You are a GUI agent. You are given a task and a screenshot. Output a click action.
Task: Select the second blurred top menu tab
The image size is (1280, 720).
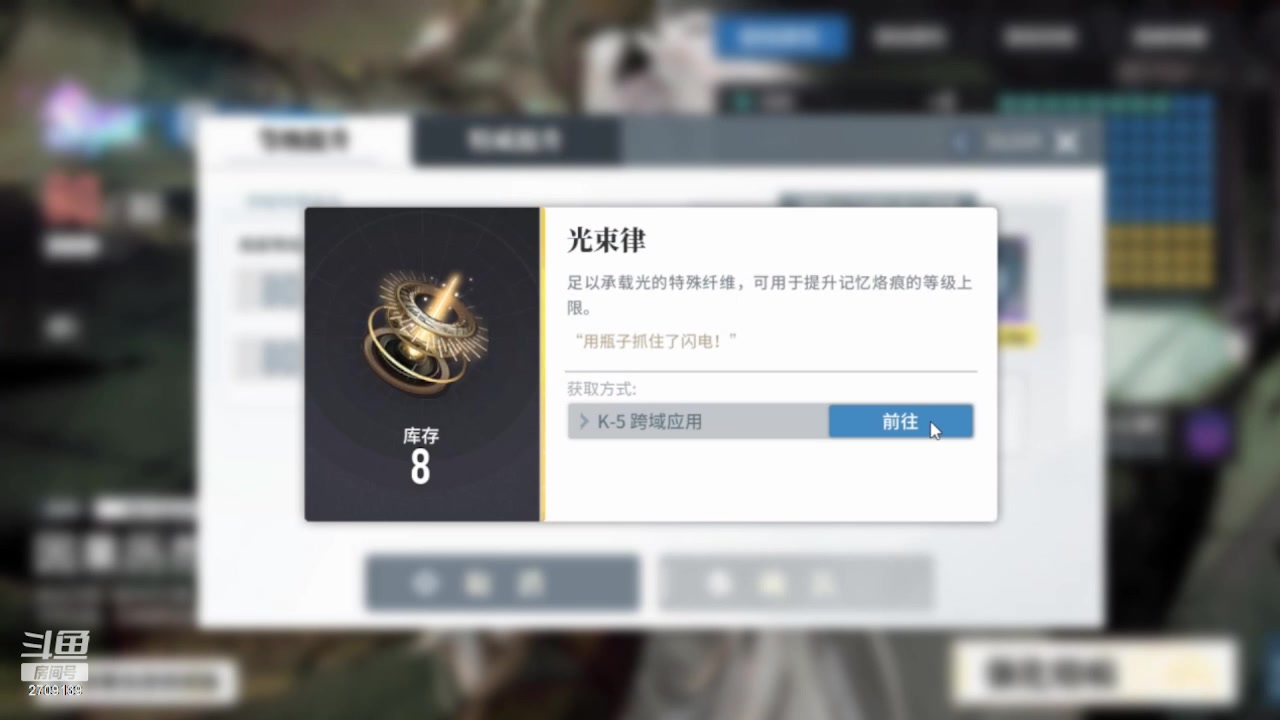[909, 37]
